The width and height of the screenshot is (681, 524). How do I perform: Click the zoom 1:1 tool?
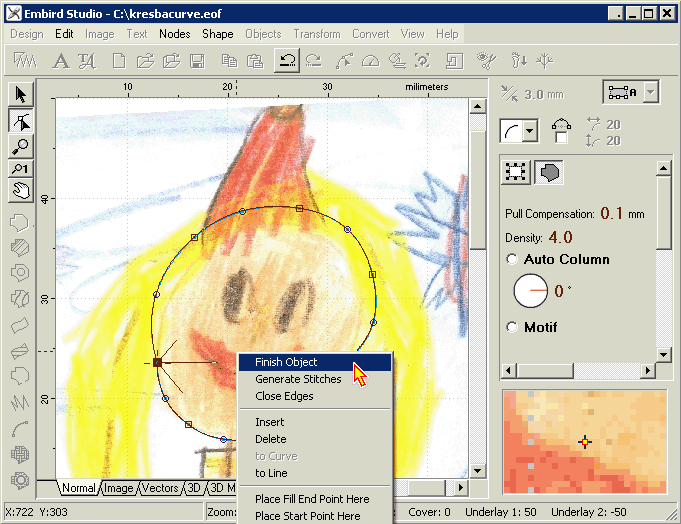coord(20,169)
